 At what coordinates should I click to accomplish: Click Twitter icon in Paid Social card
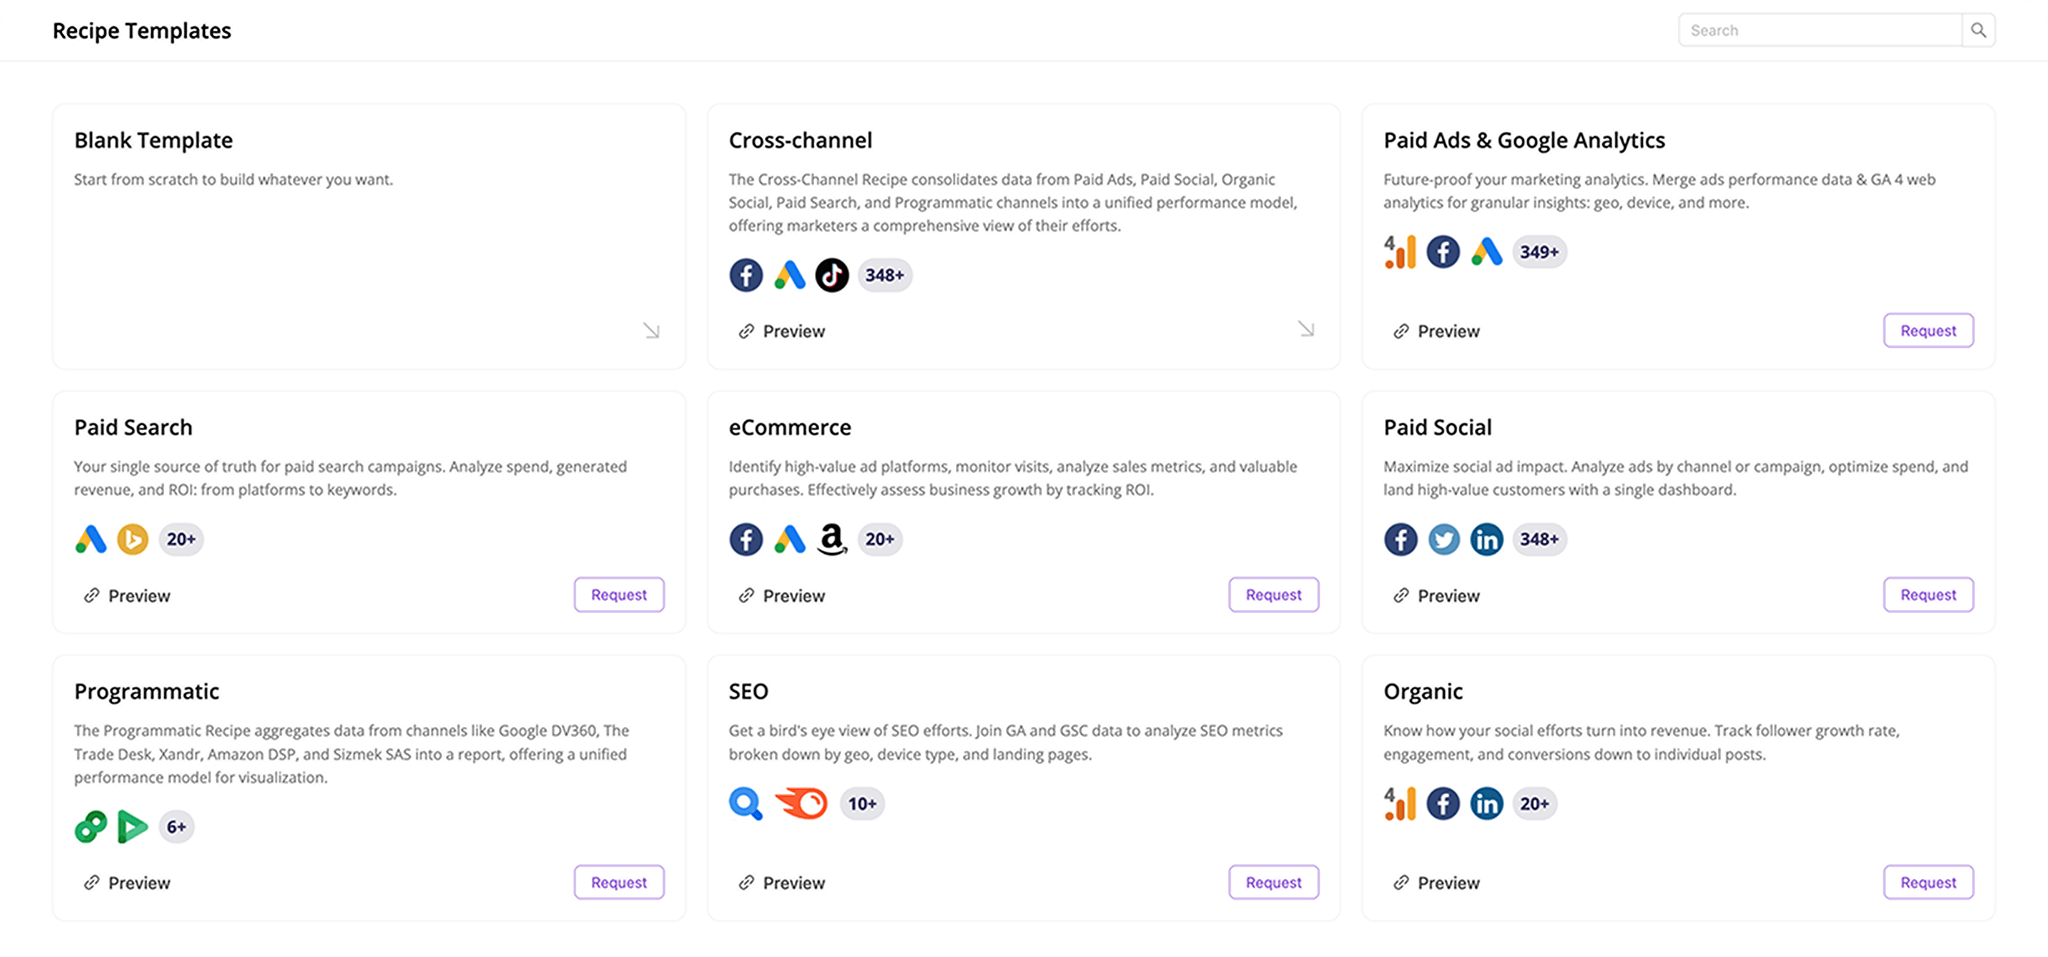(x=1443, y=539)
